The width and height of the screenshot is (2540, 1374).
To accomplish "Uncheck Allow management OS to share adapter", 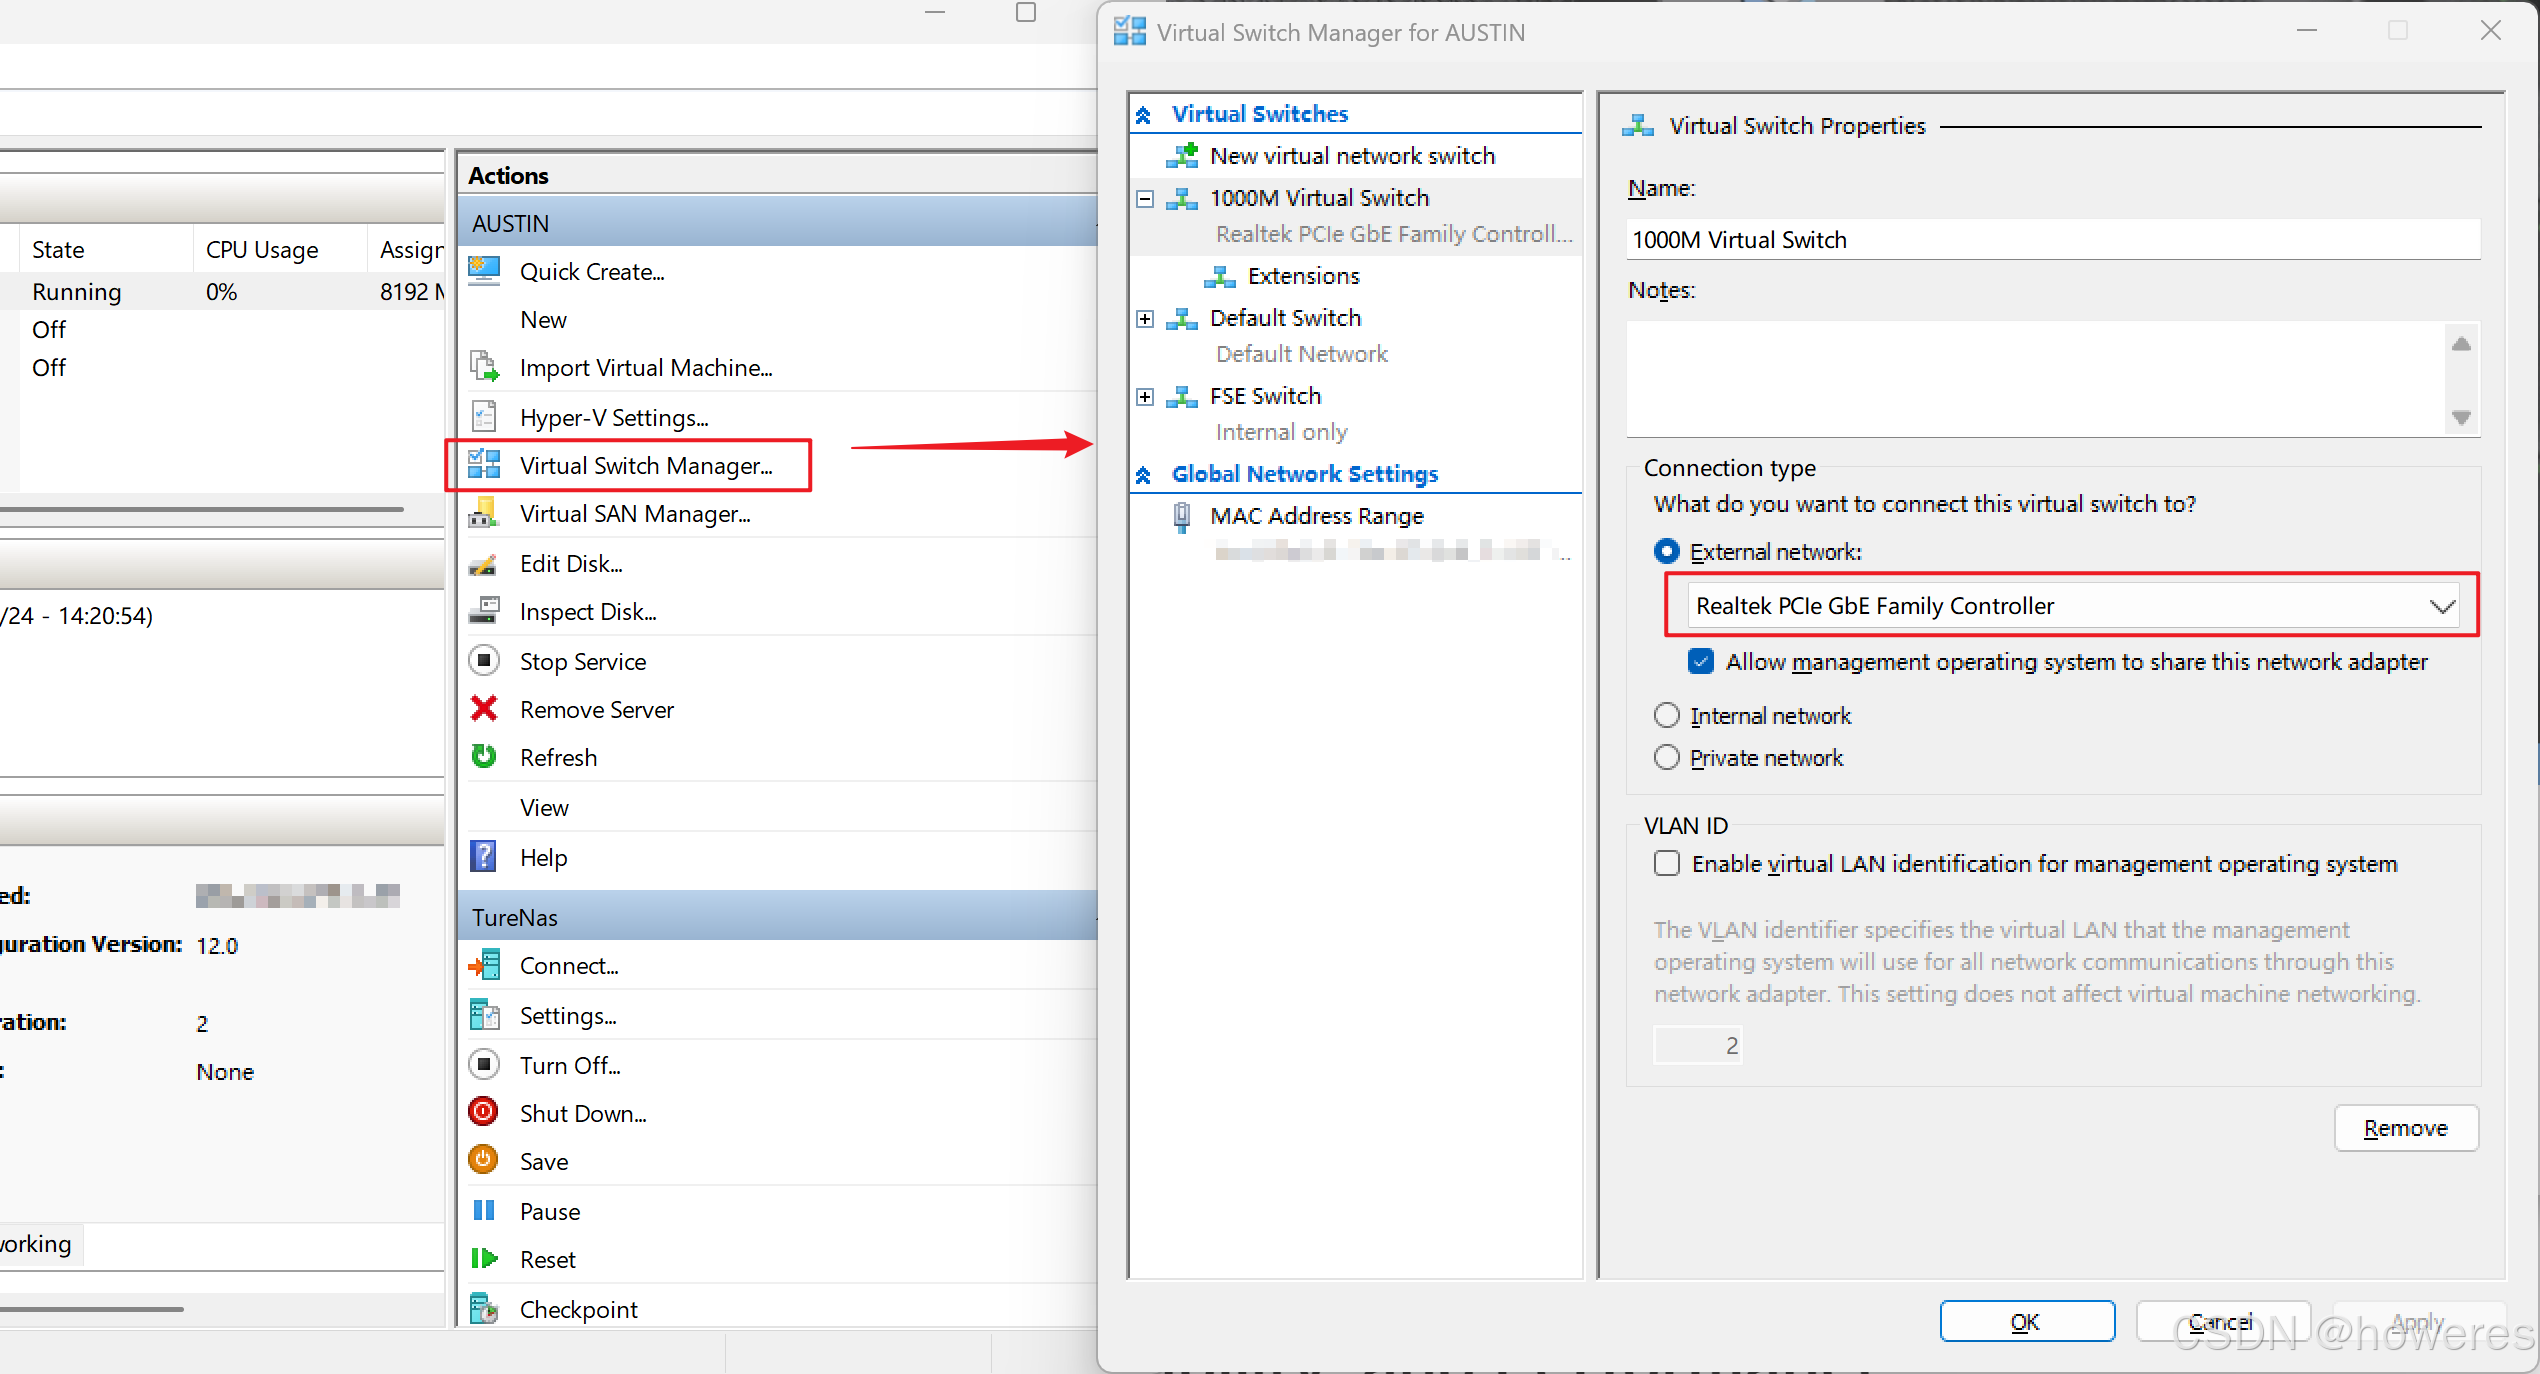I will click(x=1700, y=661).
